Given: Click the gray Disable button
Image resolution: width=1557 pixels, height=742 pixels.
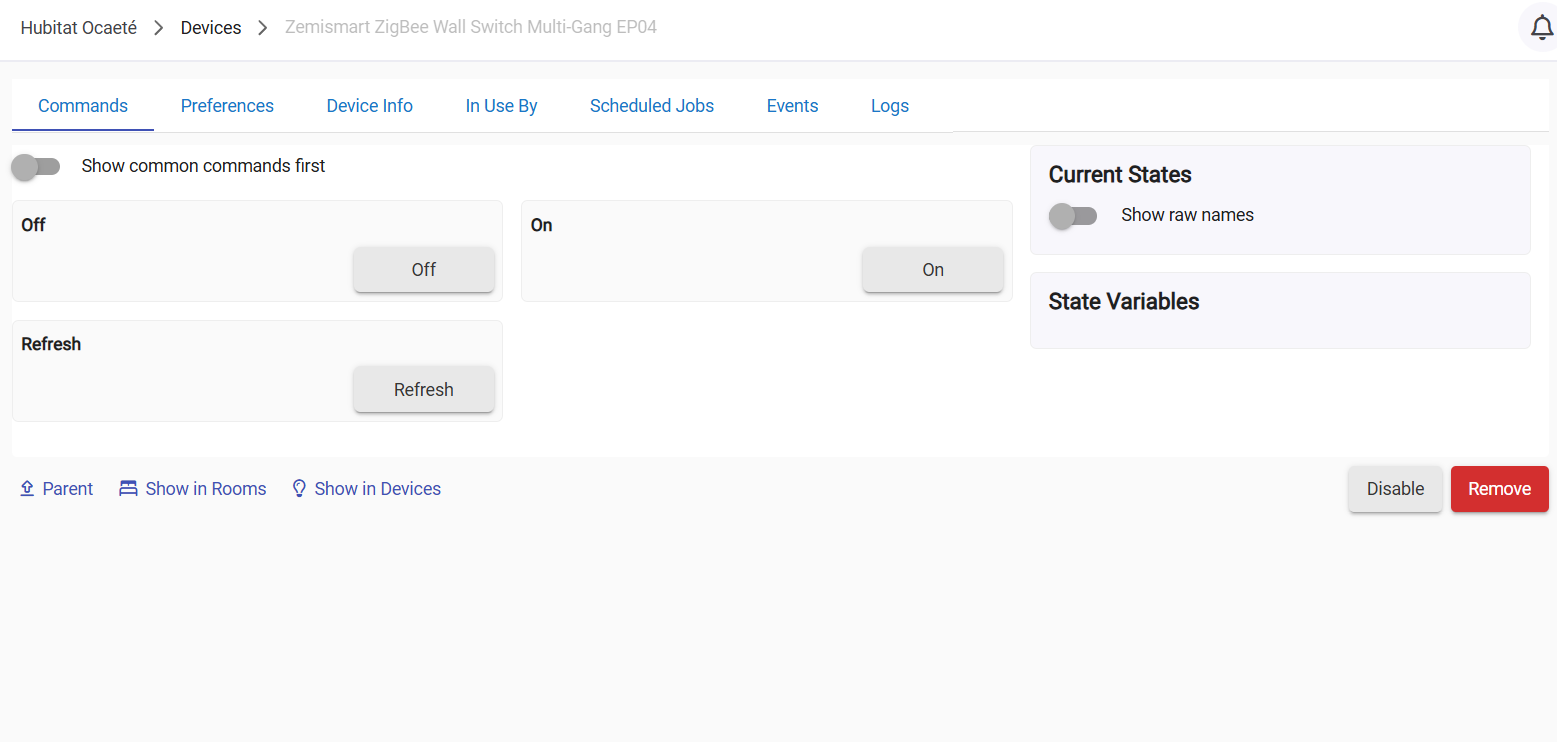Looking at the screenshot, I should [x=1395, y=489].
